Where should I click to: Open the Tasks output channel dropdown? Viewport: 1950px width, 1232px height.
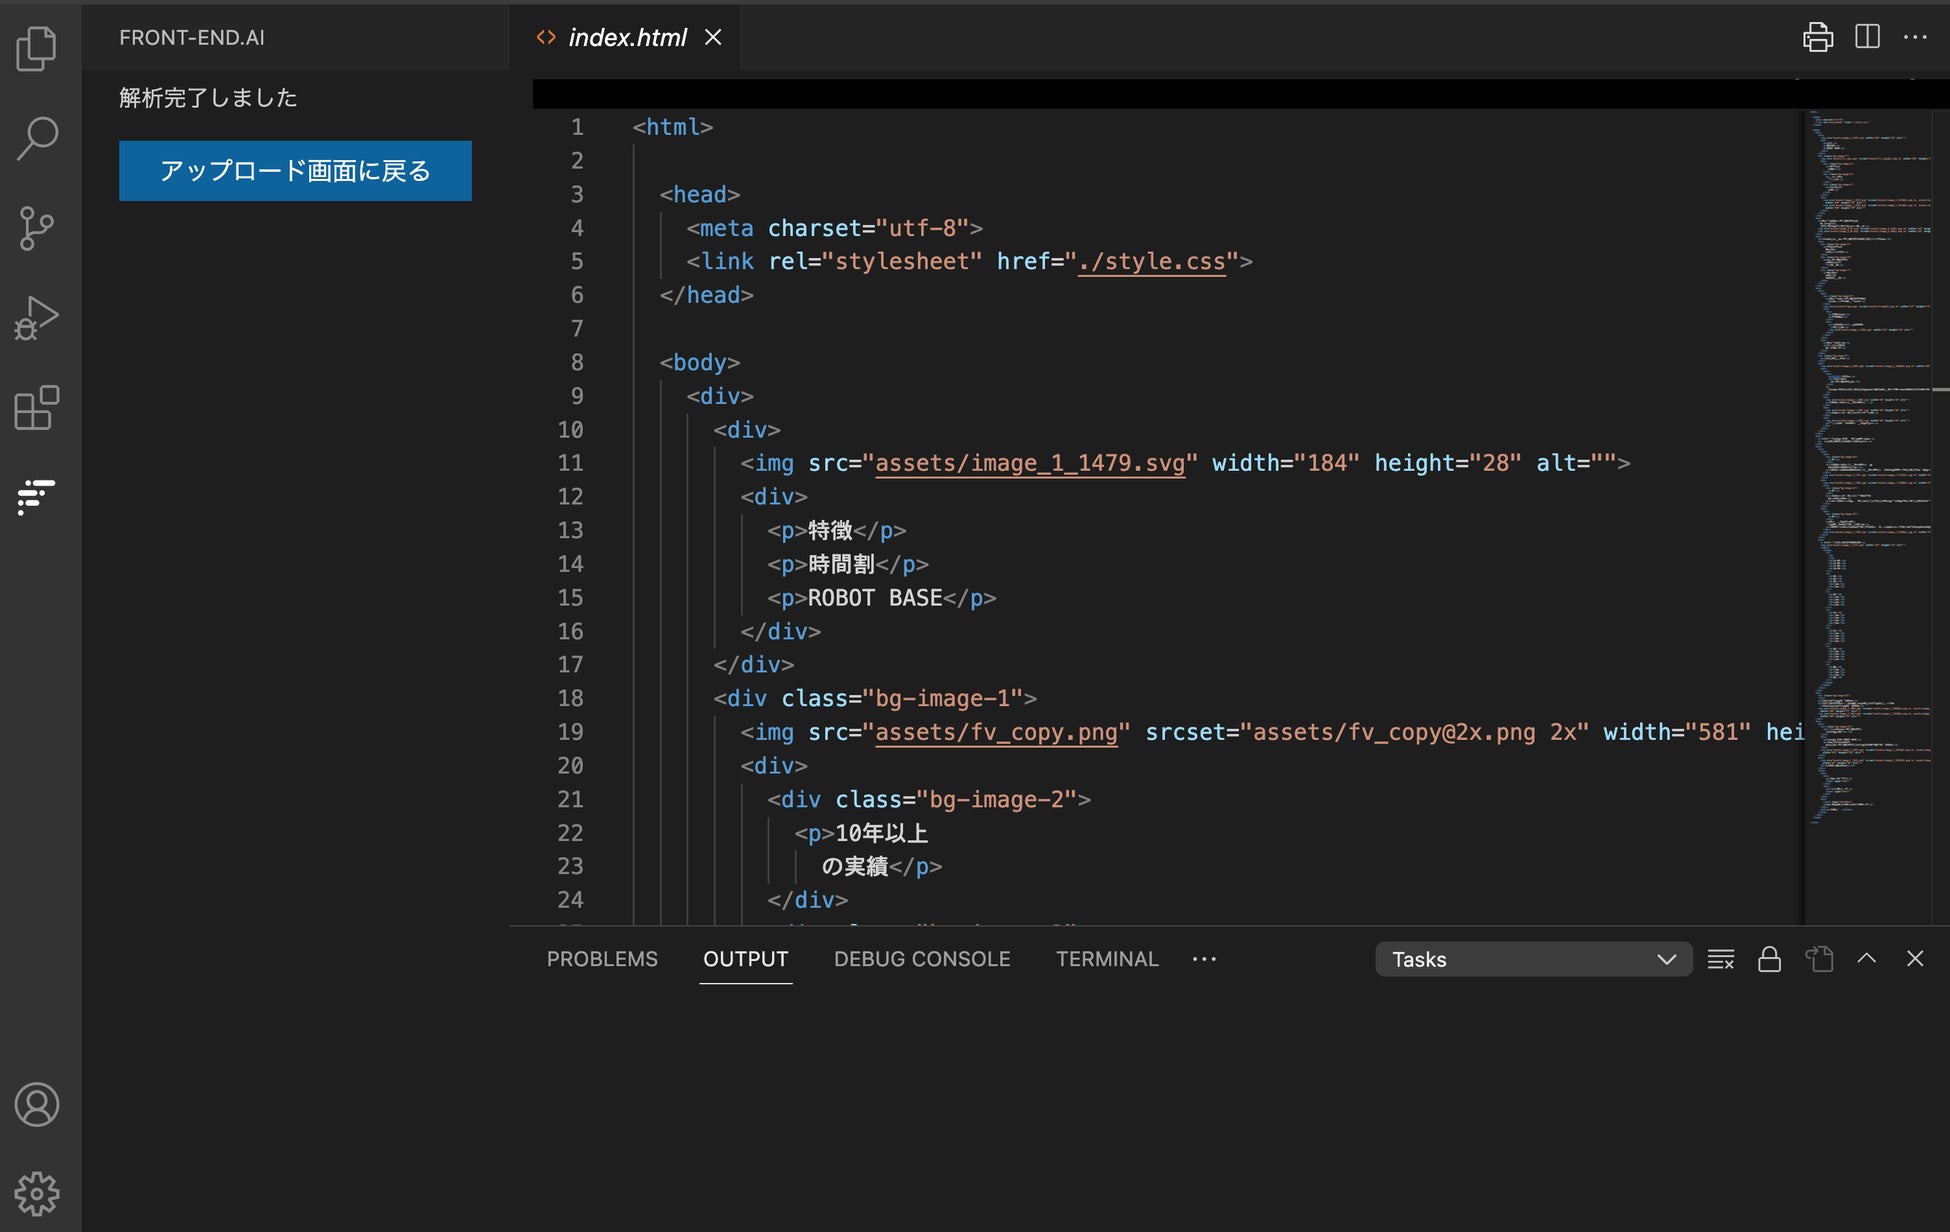[1533, 959]
